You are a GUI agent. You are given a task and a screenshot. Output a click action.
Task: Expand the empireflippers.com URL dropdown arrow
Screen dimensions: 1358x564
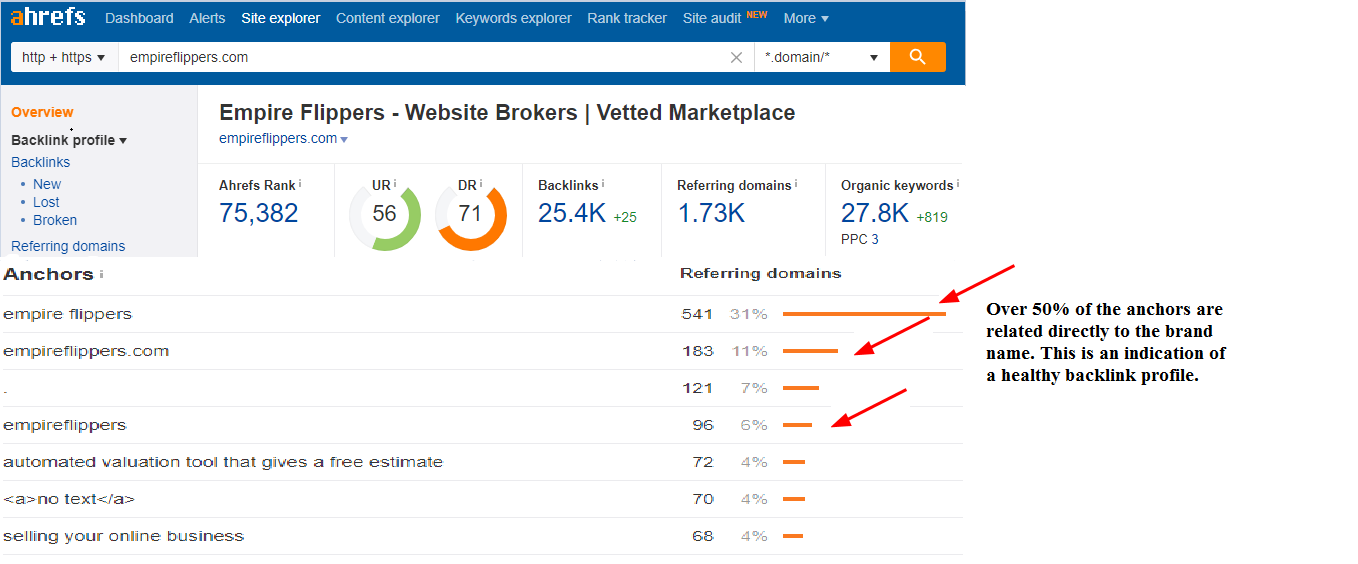344,140
